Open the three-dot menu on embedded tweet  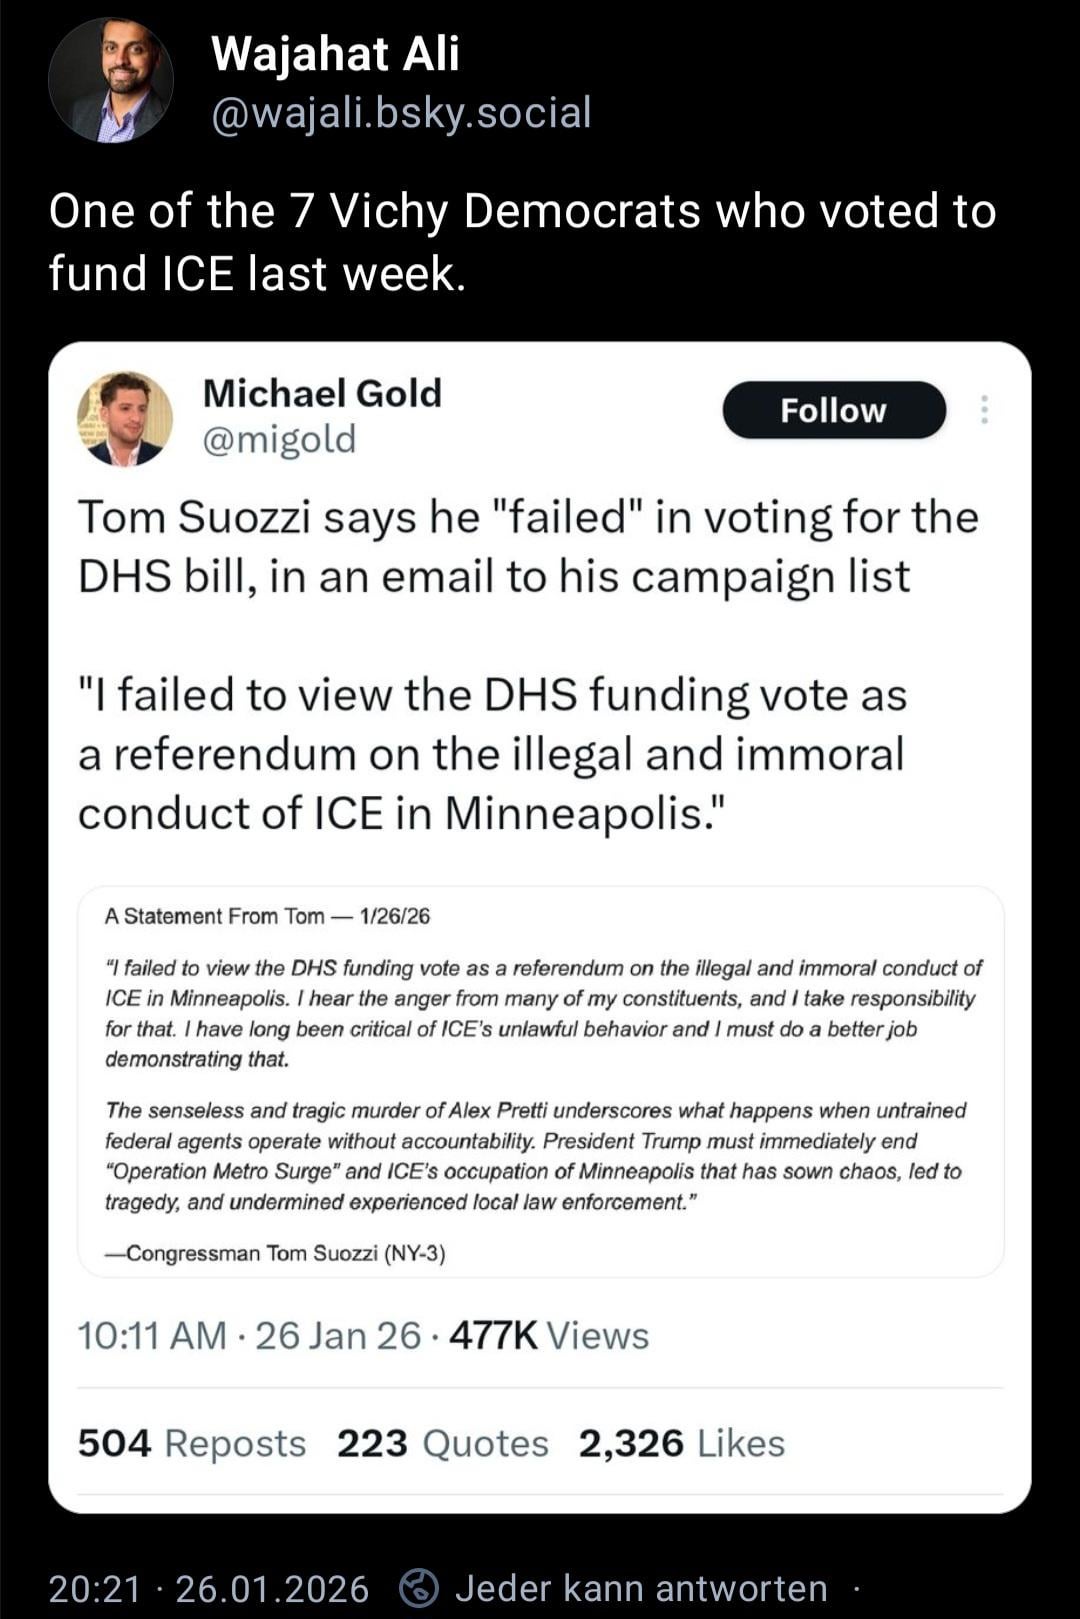[x=985, y=410]
